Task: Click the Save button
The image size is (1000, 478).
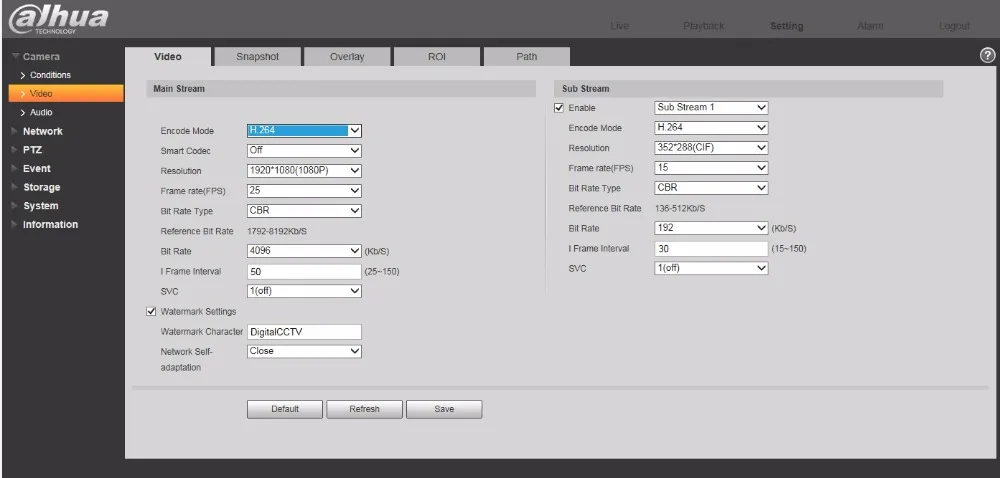Action: (x=444, y=409)
